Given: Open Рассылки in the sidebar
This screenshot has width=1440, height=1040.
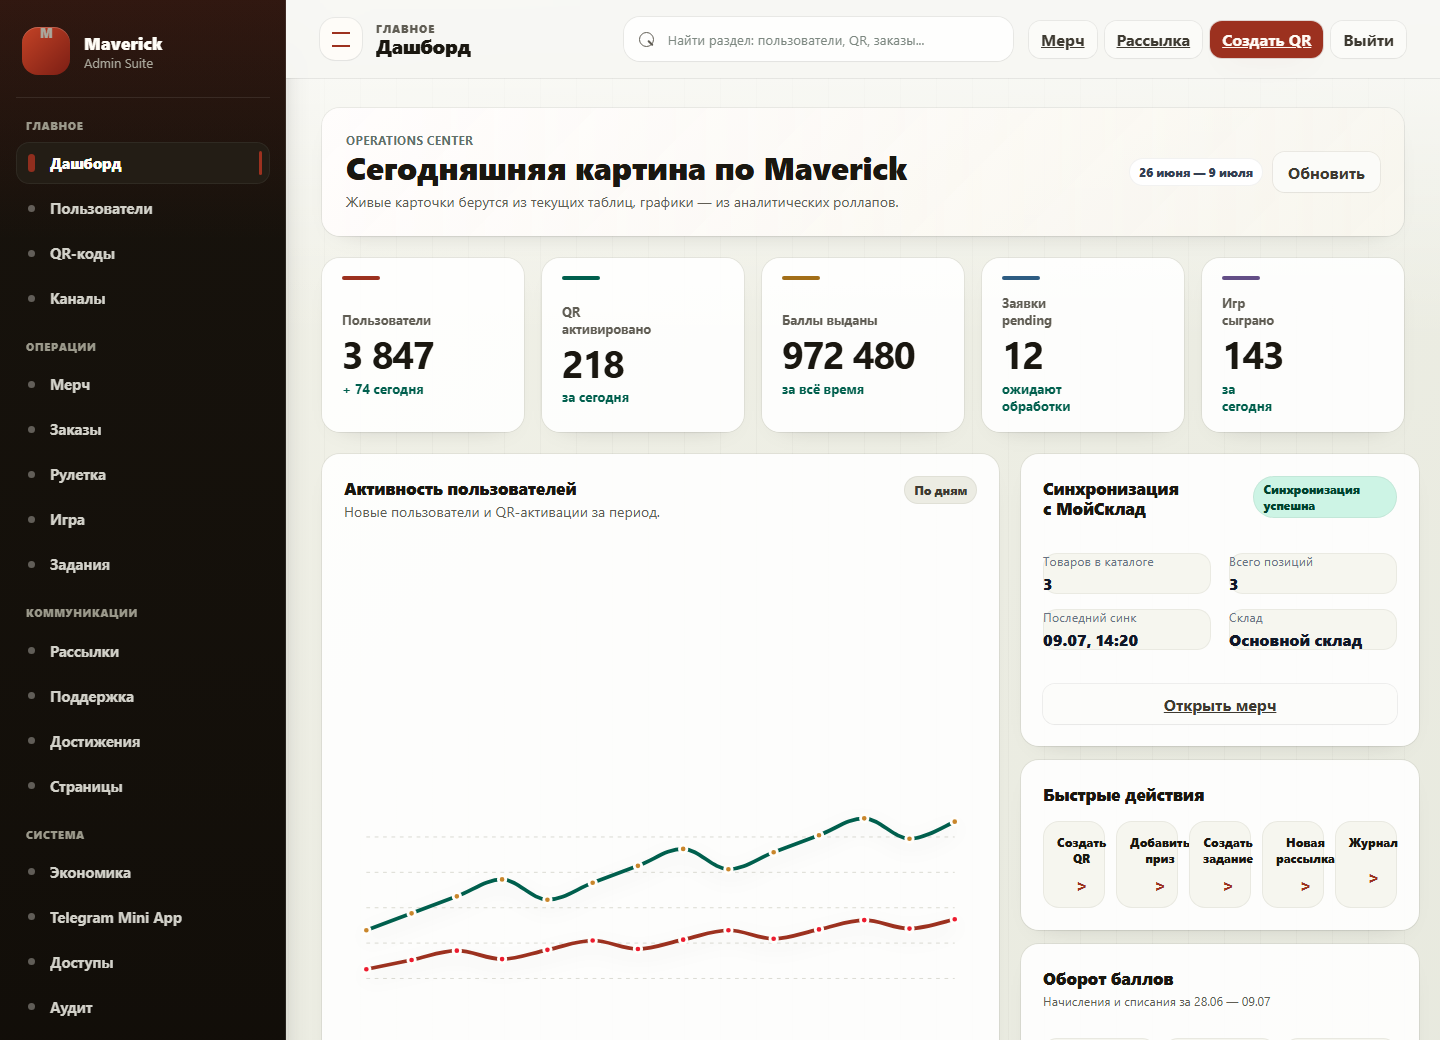Looking at the screenshot, I should pos(143,651).
